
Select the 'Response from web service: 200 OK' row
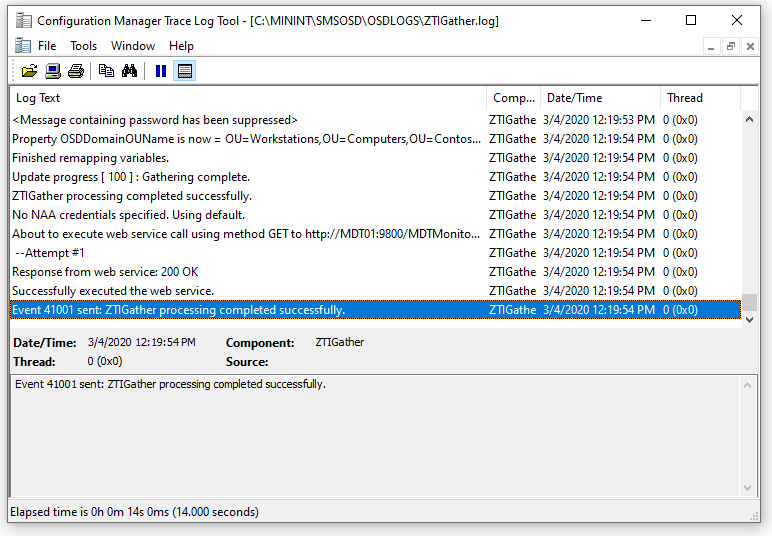105,272
